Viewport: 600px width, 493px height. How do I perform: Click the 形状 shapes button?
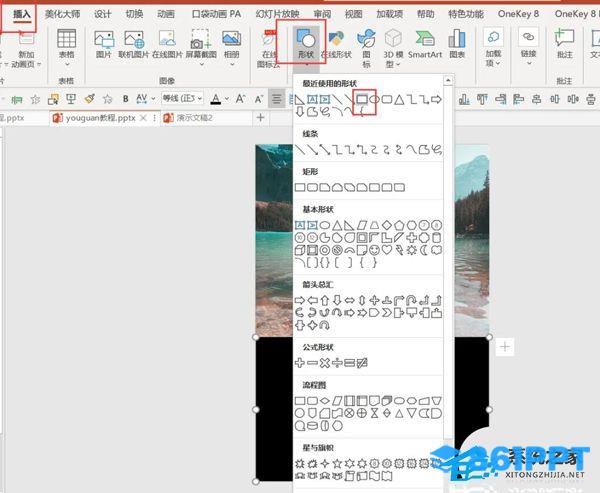pyautogui.click(x=306, y=48)
